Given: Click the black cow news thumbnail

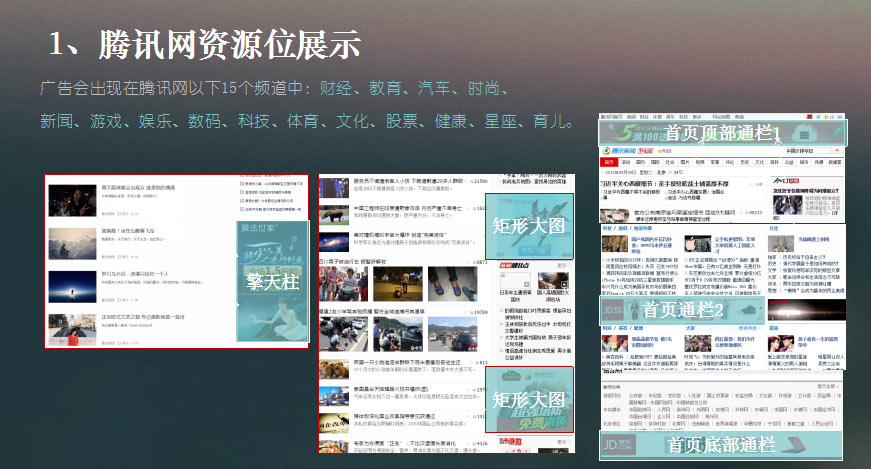Looking at the screenshot, I should [x=335, y=215].
